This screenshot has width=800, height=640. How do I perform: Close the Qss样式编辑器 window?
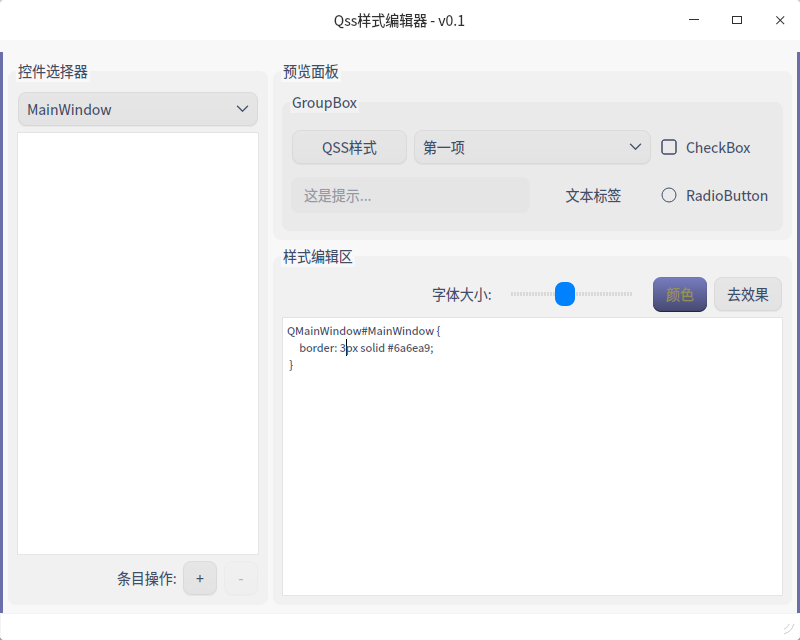pyautogui.click(x=779, y=20)
